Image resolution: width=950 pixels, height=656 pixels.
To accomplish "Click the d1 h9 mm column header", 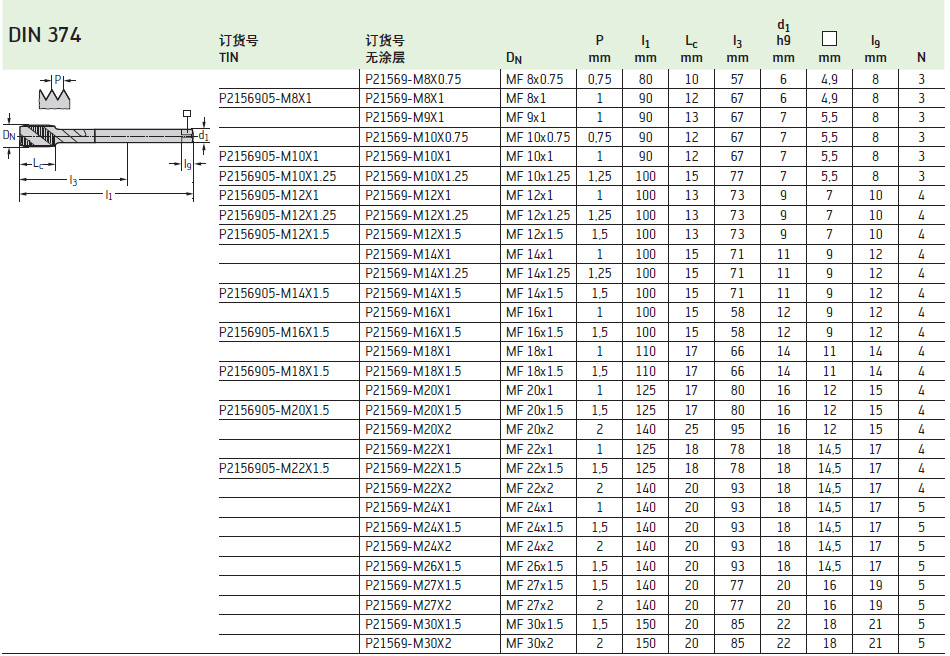I will tap(783, 42).
